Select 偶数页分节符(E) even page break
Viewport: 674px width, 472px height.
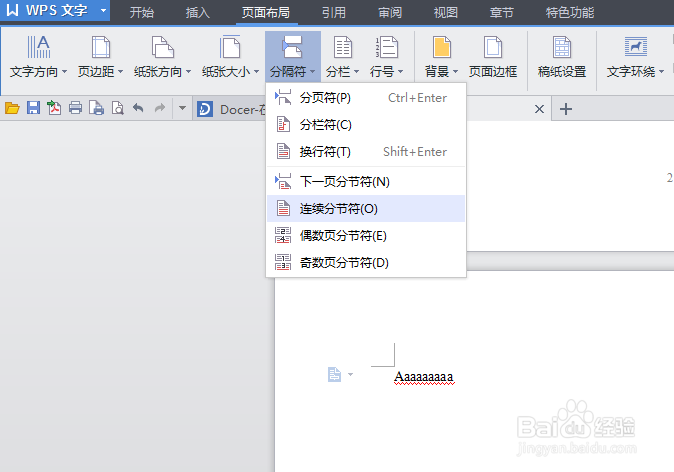[366, 236]
